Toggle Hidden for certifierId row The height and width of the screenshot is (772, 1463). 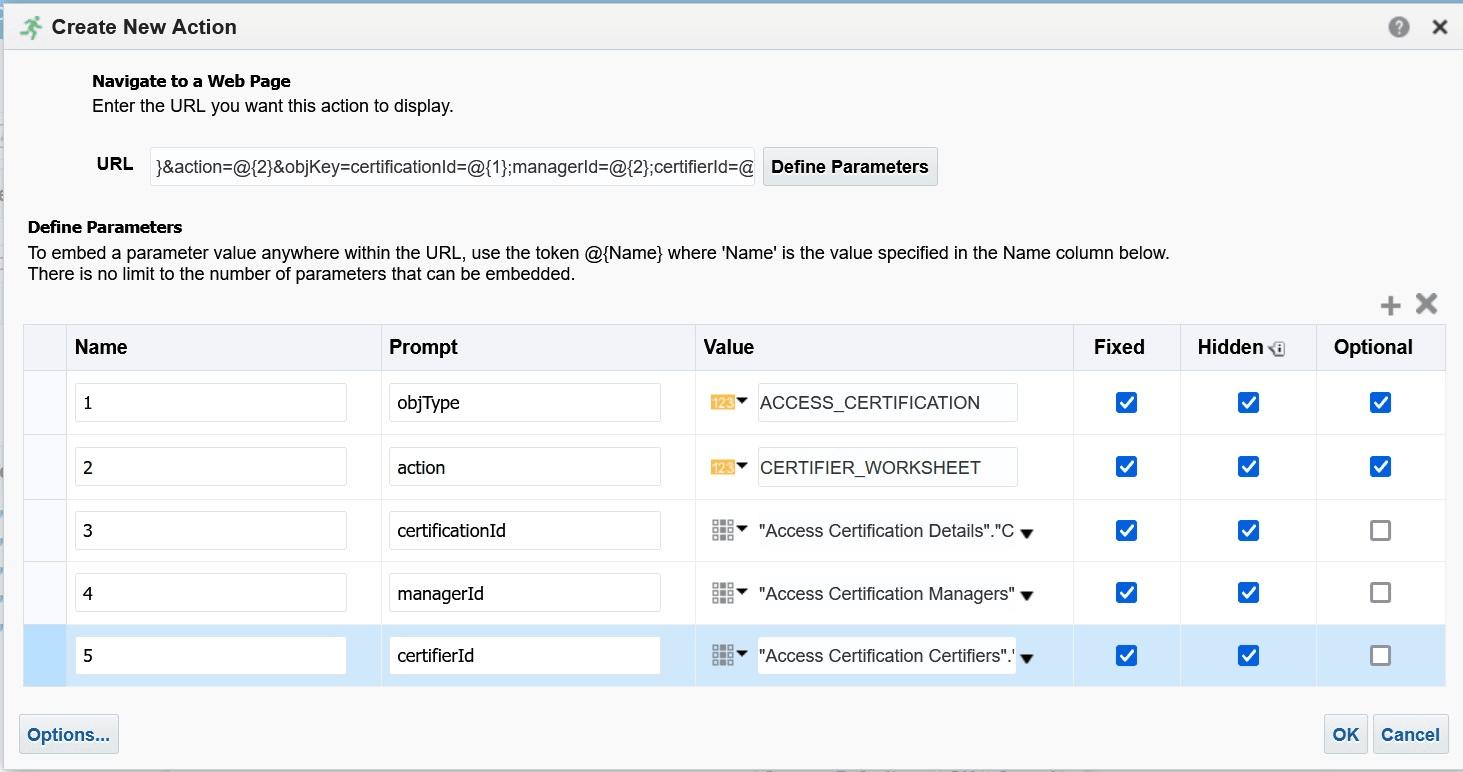[x=1248, y=655]
